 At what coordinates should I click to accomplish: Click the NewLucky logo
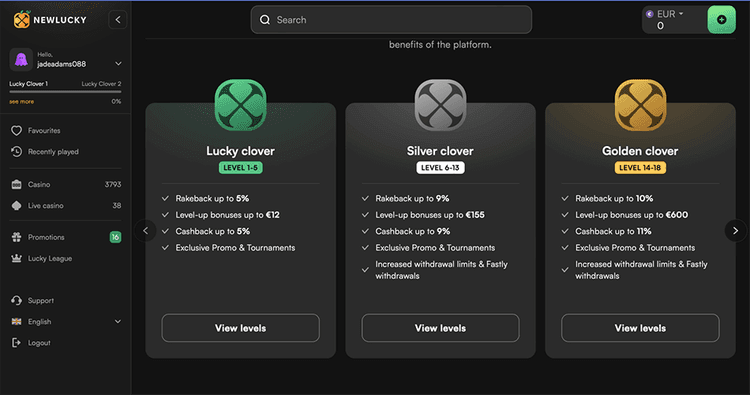(50, 20)
